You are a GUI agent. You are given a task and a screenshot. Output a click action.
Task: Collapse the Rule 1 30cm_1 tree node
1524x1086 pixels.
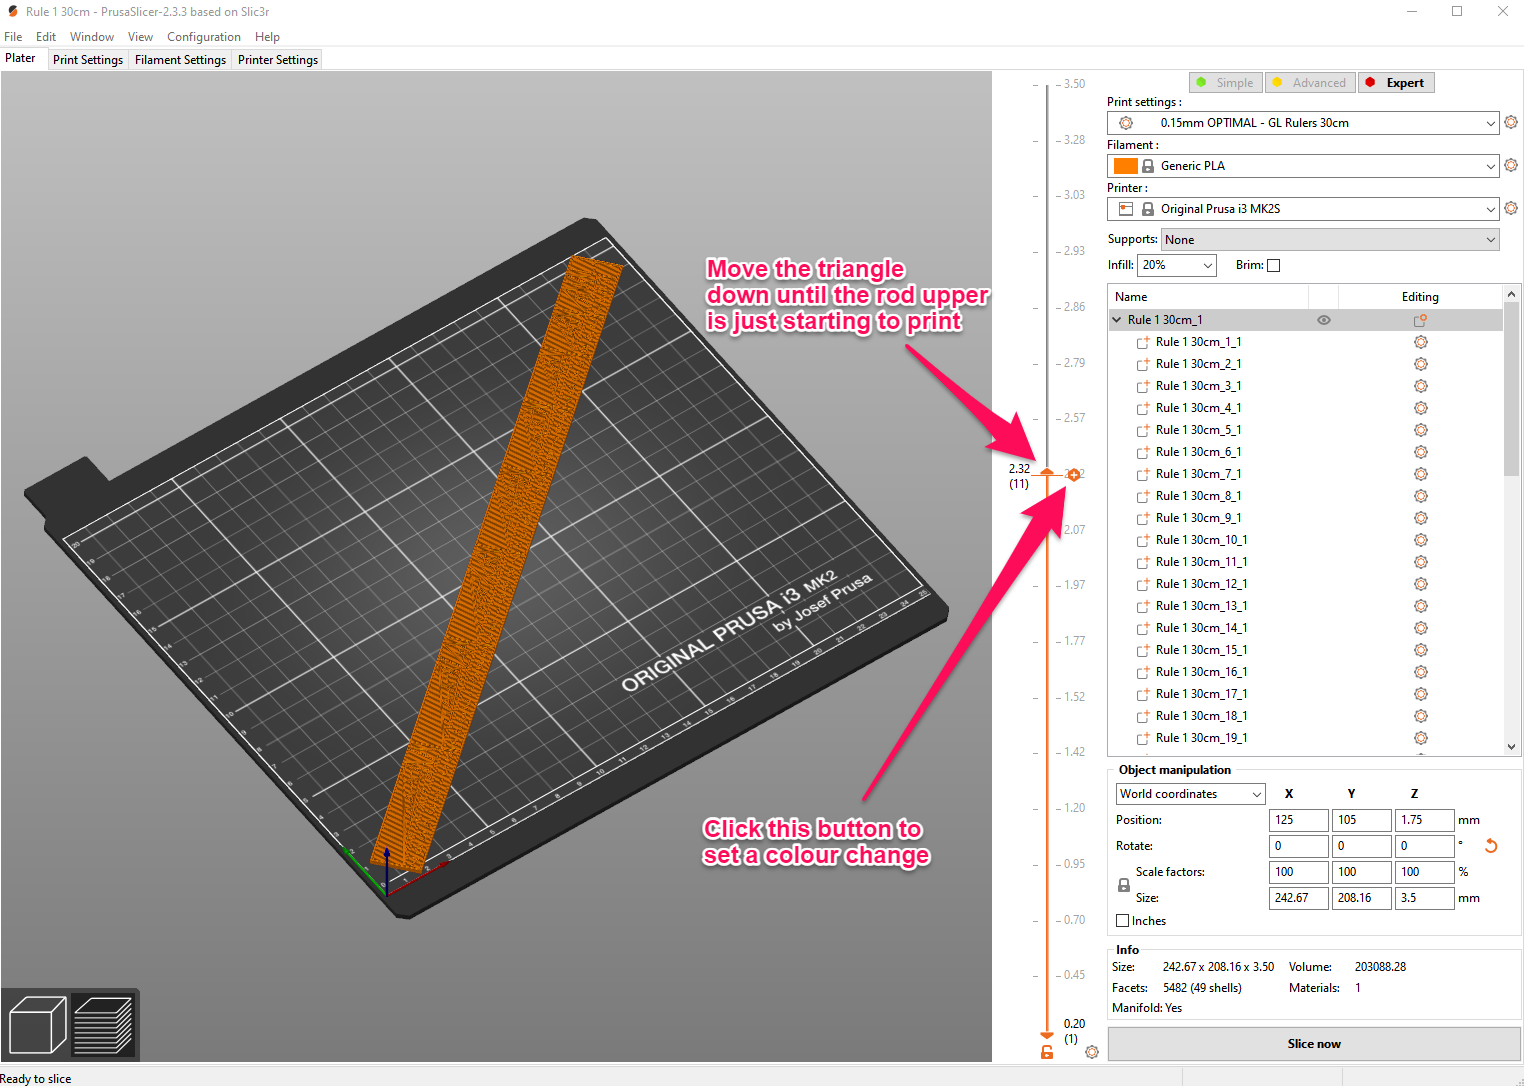(1117, 320)
